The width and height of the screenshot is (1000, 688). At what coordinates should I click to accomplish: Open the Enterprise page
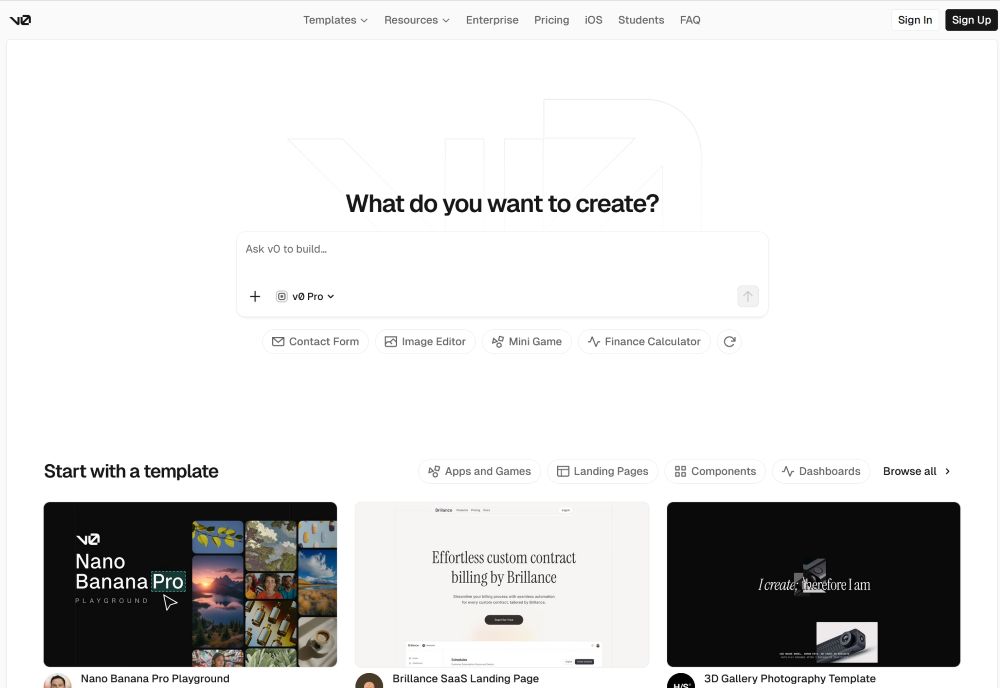click(x=492, y=20)
